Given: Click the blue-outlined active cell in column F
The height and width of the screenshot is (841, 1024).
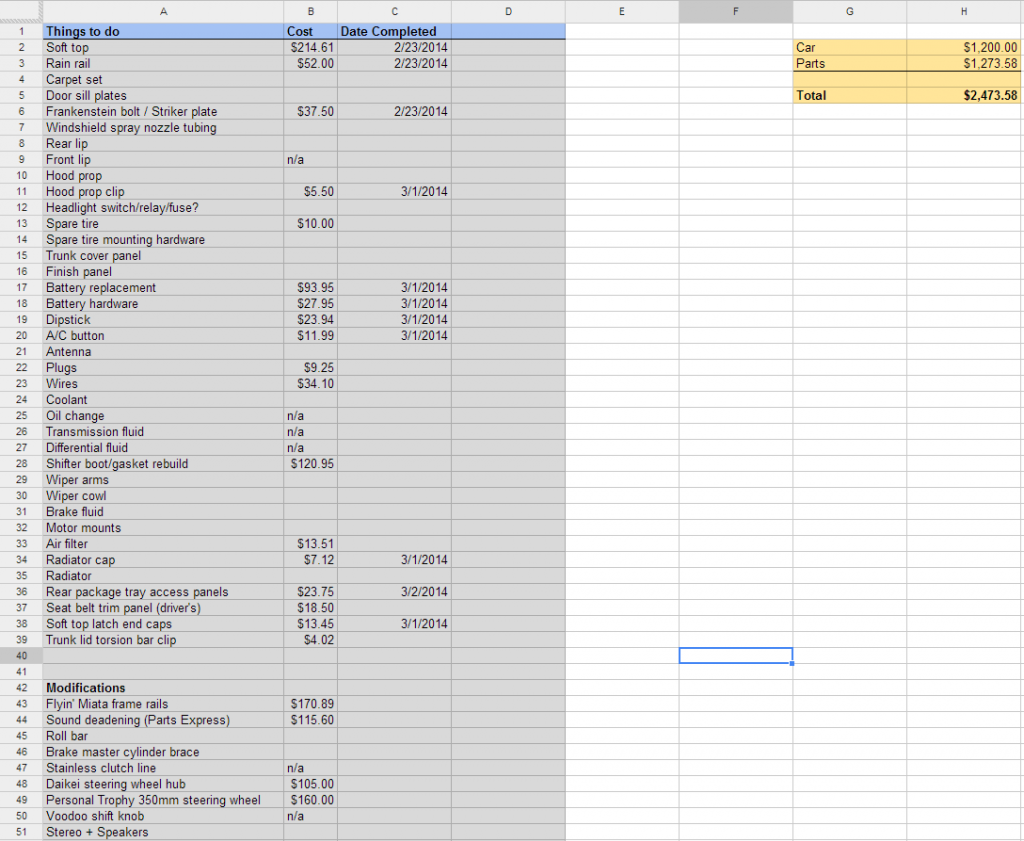Looking at the screenshot, I should point(735,656).
